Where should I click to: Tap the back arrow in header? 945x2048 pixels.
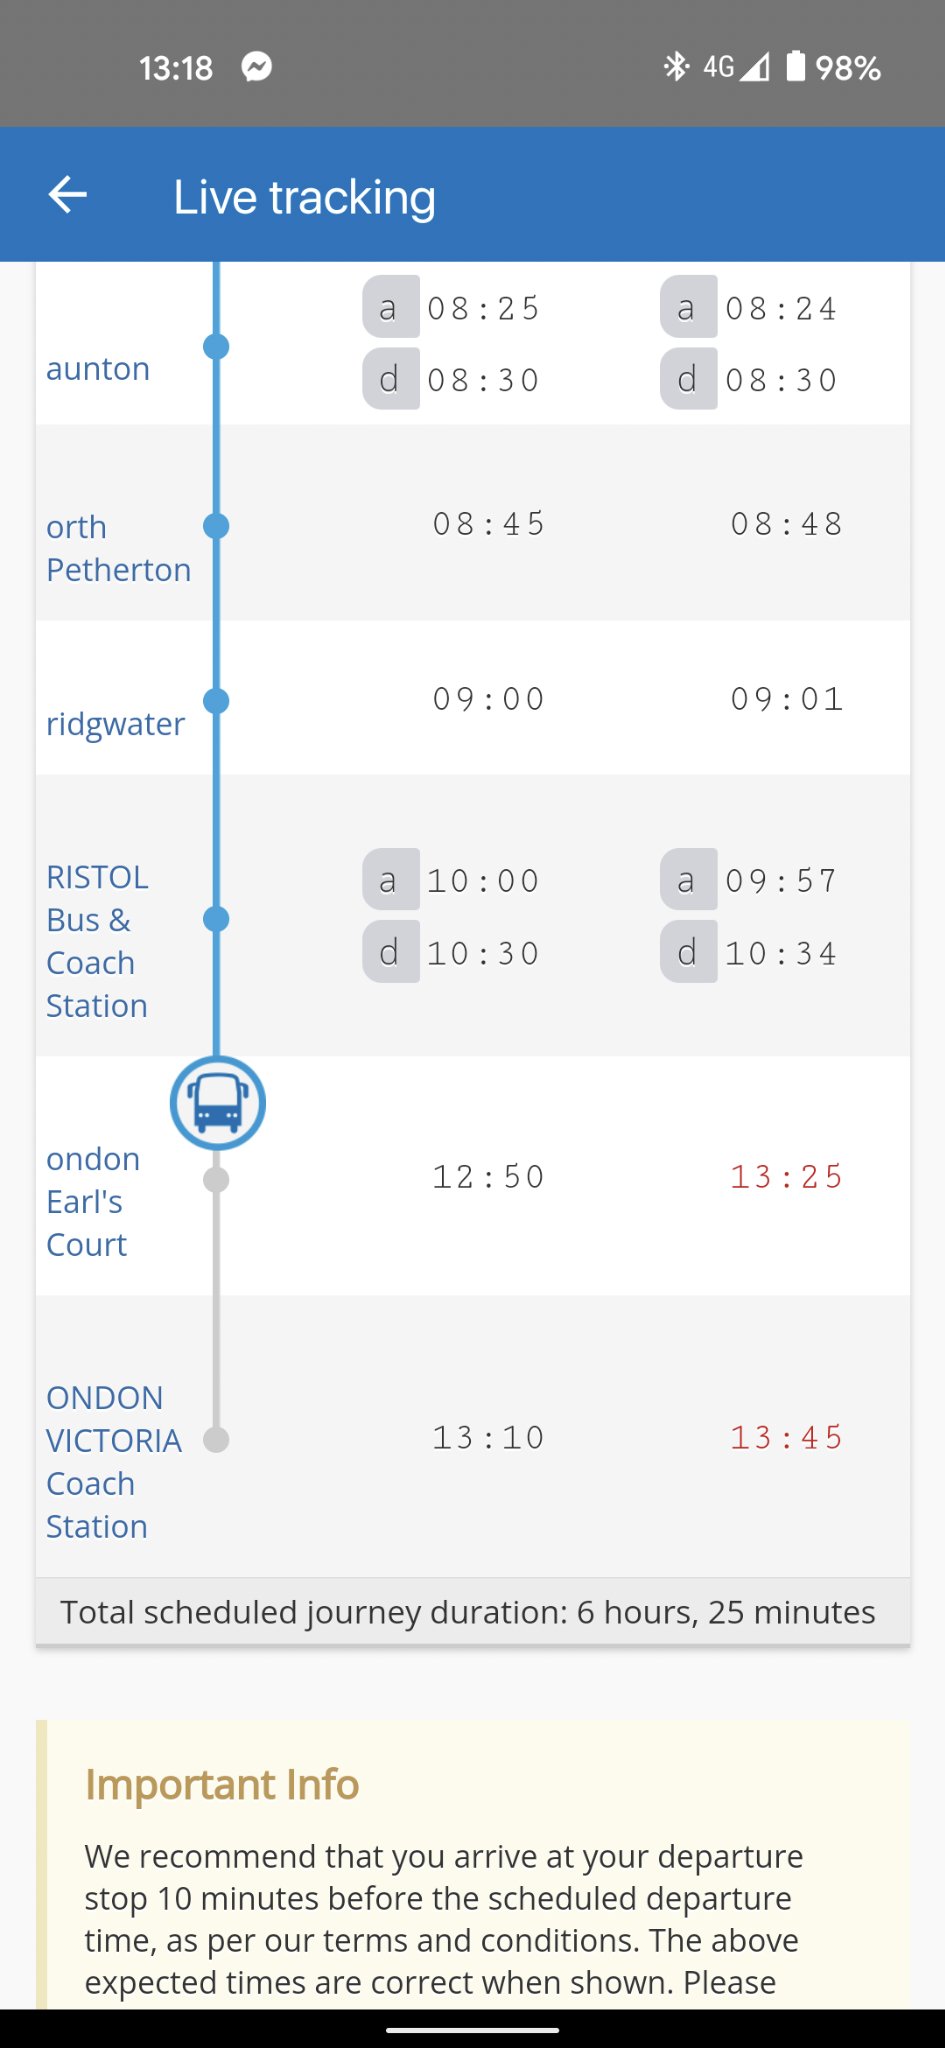coord(68,195)
